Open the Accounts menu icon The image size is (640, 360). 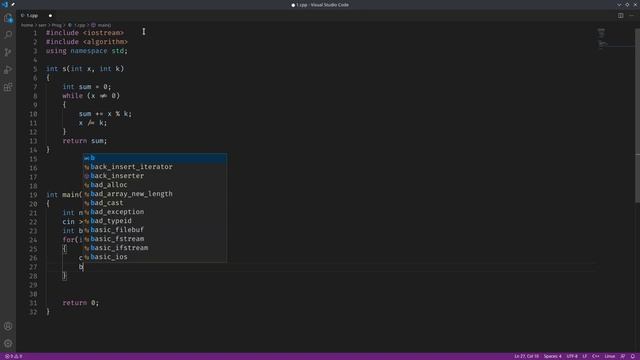(x=8, y=326)
